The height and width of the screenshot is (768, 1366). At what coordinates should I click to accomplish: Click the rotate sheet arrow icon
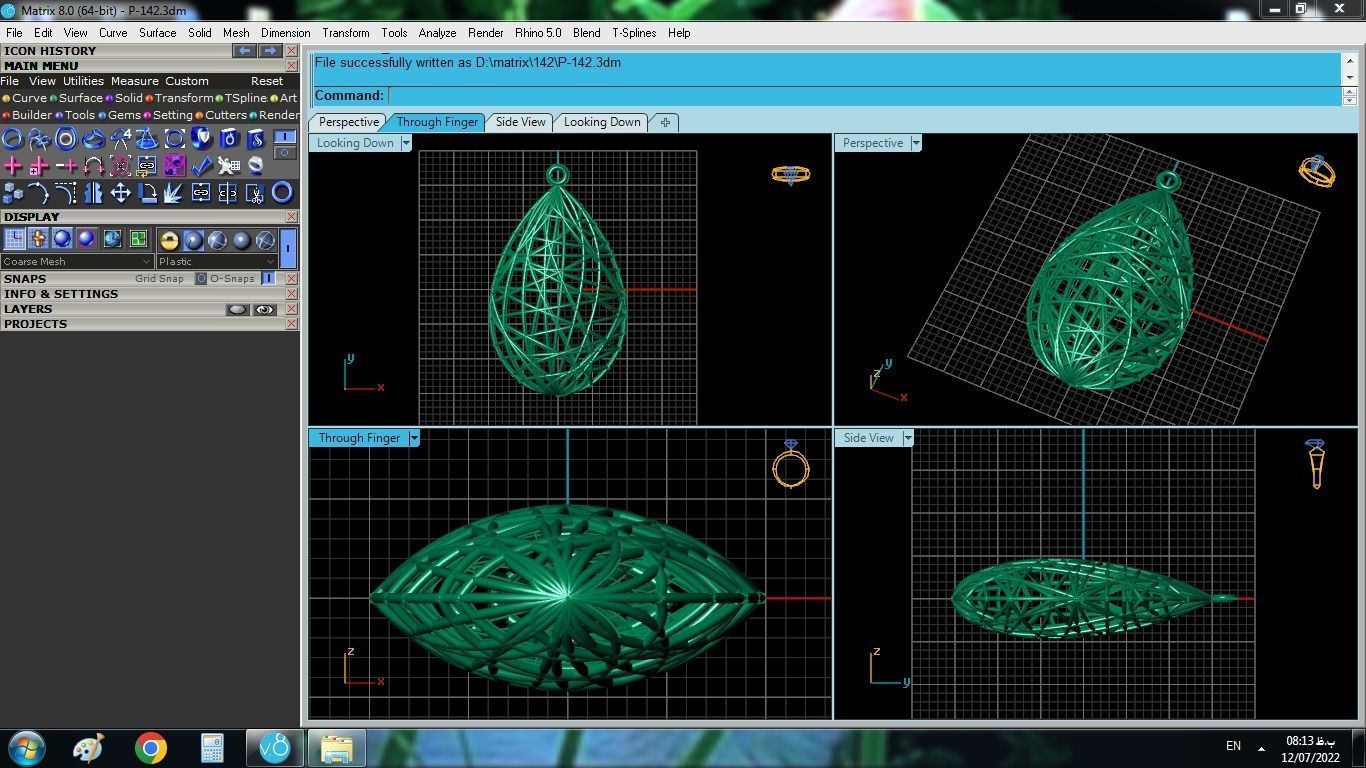pos(147,193)
